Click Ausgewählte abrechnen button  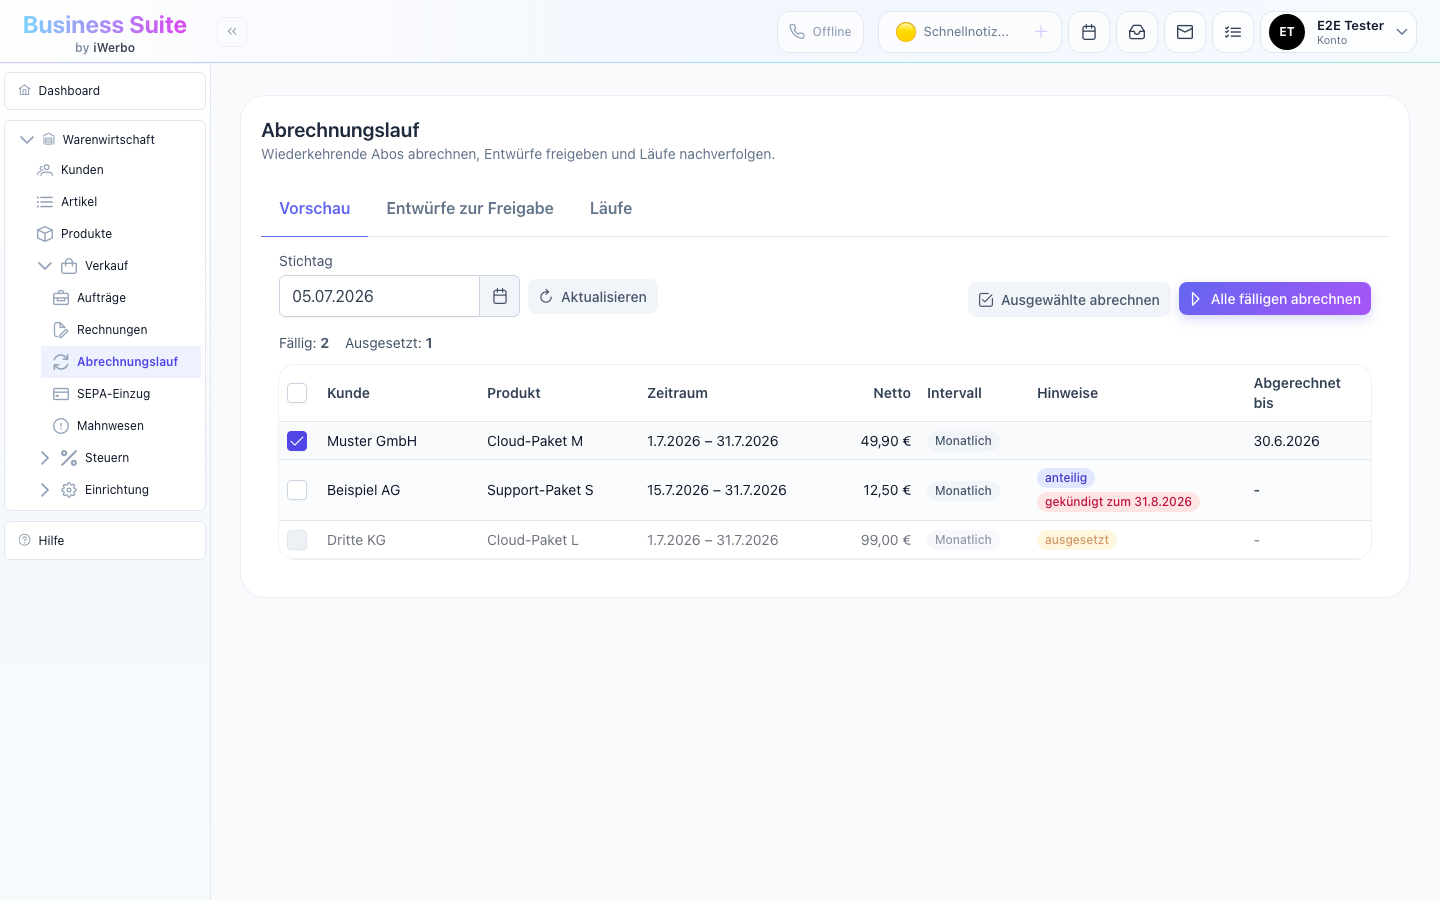pyautogui.click(x=1069, y=300)
